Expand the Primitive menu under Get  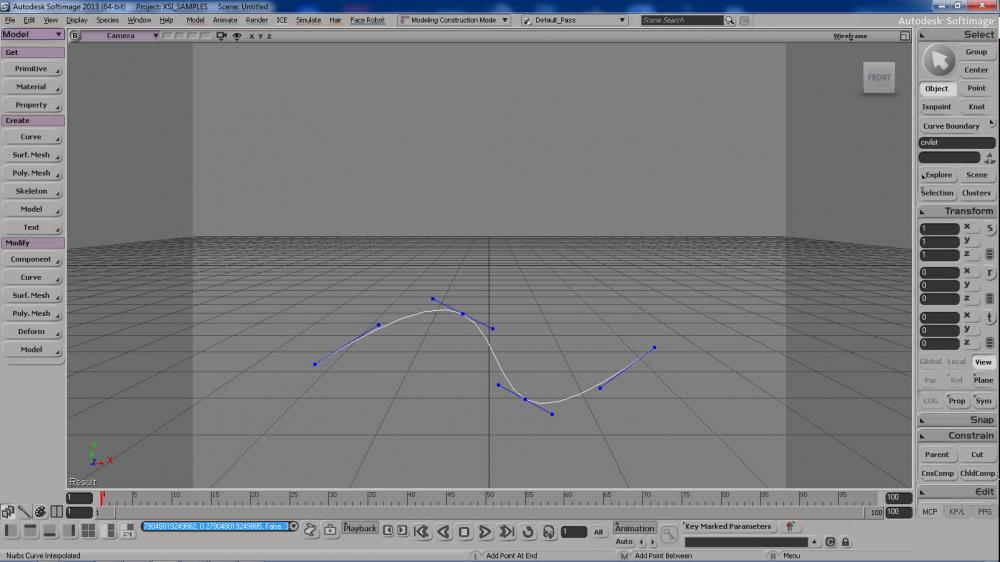point(31,69)
